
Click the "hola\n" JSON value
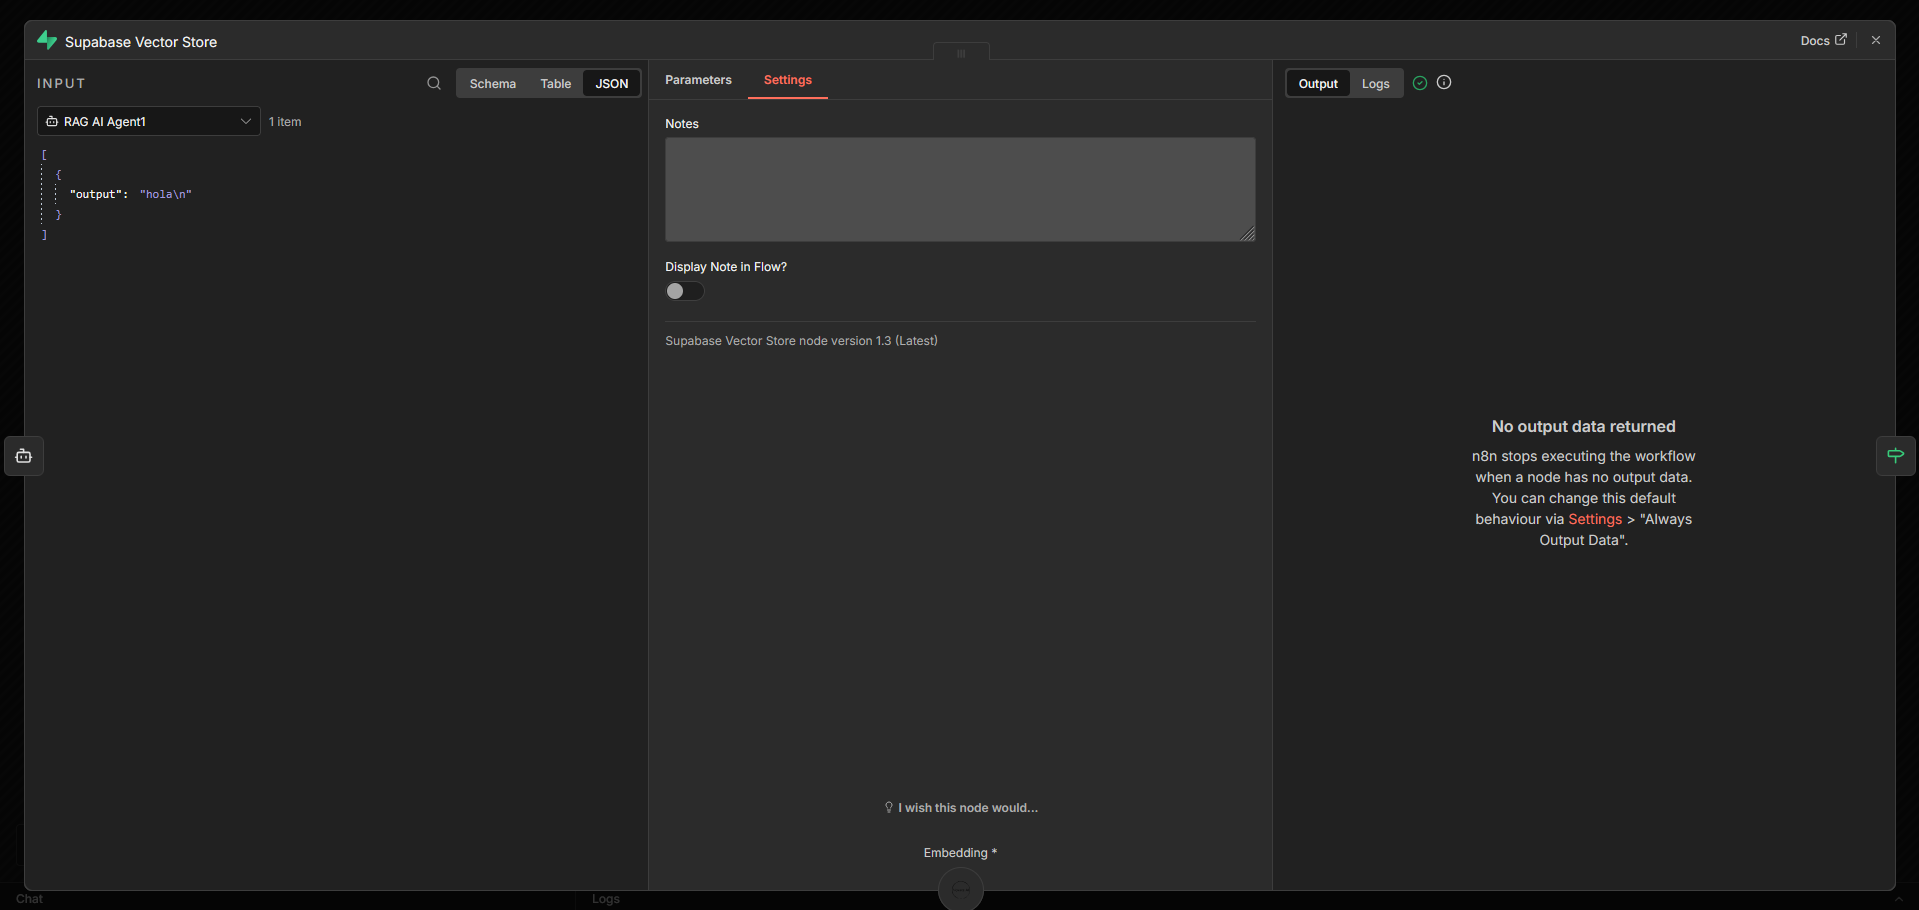click(x=166, y=194)
